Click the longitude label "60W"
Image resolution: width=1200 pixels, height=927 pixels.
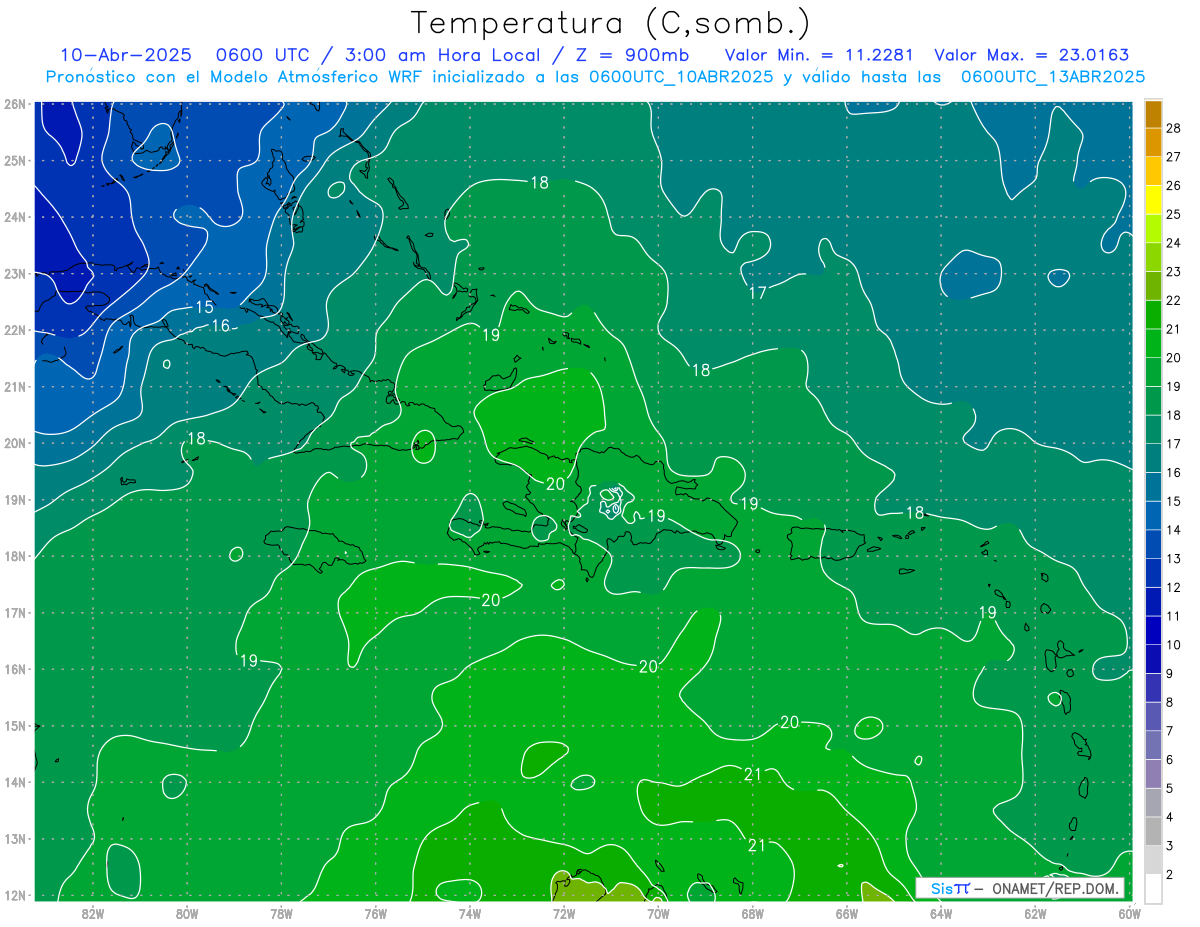point(1130,913)
